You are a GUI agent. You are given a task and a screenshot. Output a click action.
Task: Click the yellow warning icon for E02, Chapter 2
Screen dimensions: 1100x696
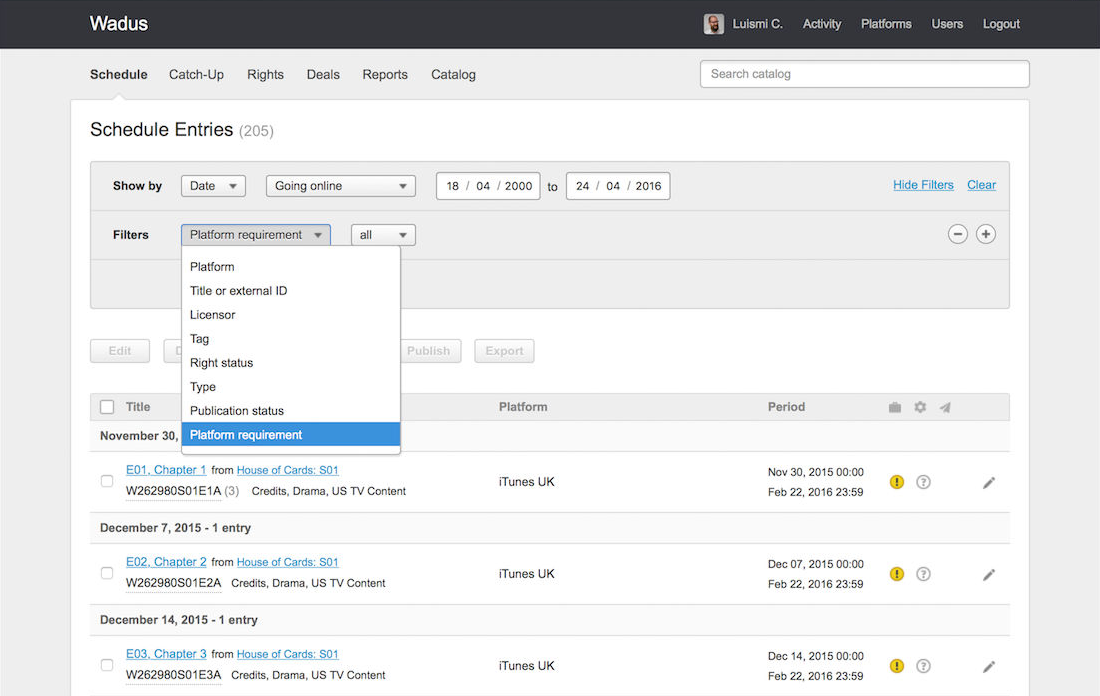[x=897, y=574]
